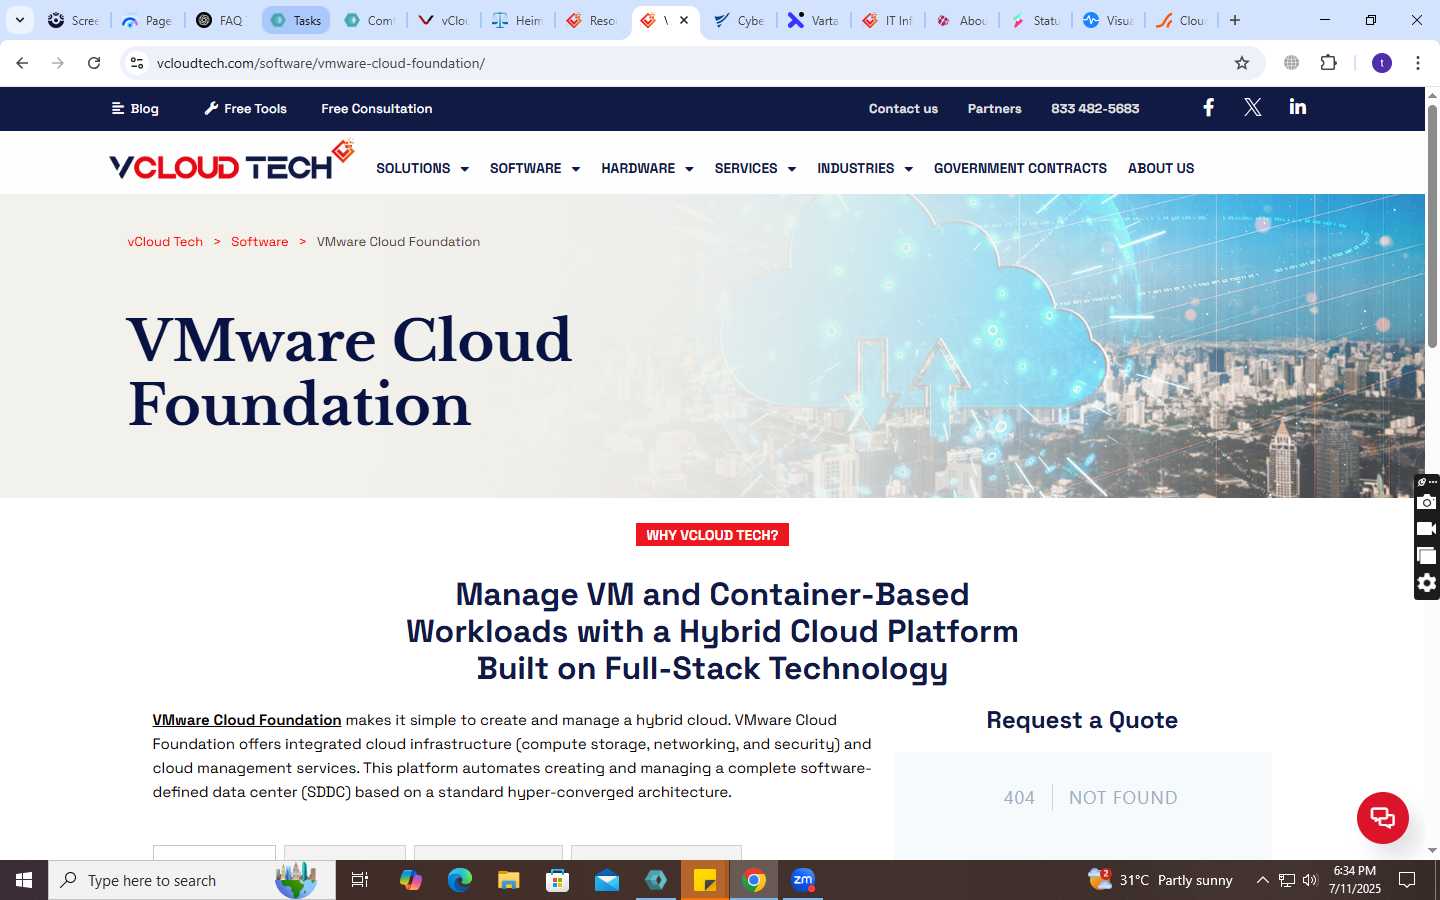Open ABOUT US menu item
Screen dimensions: 1440x900
pos(1161,168)
